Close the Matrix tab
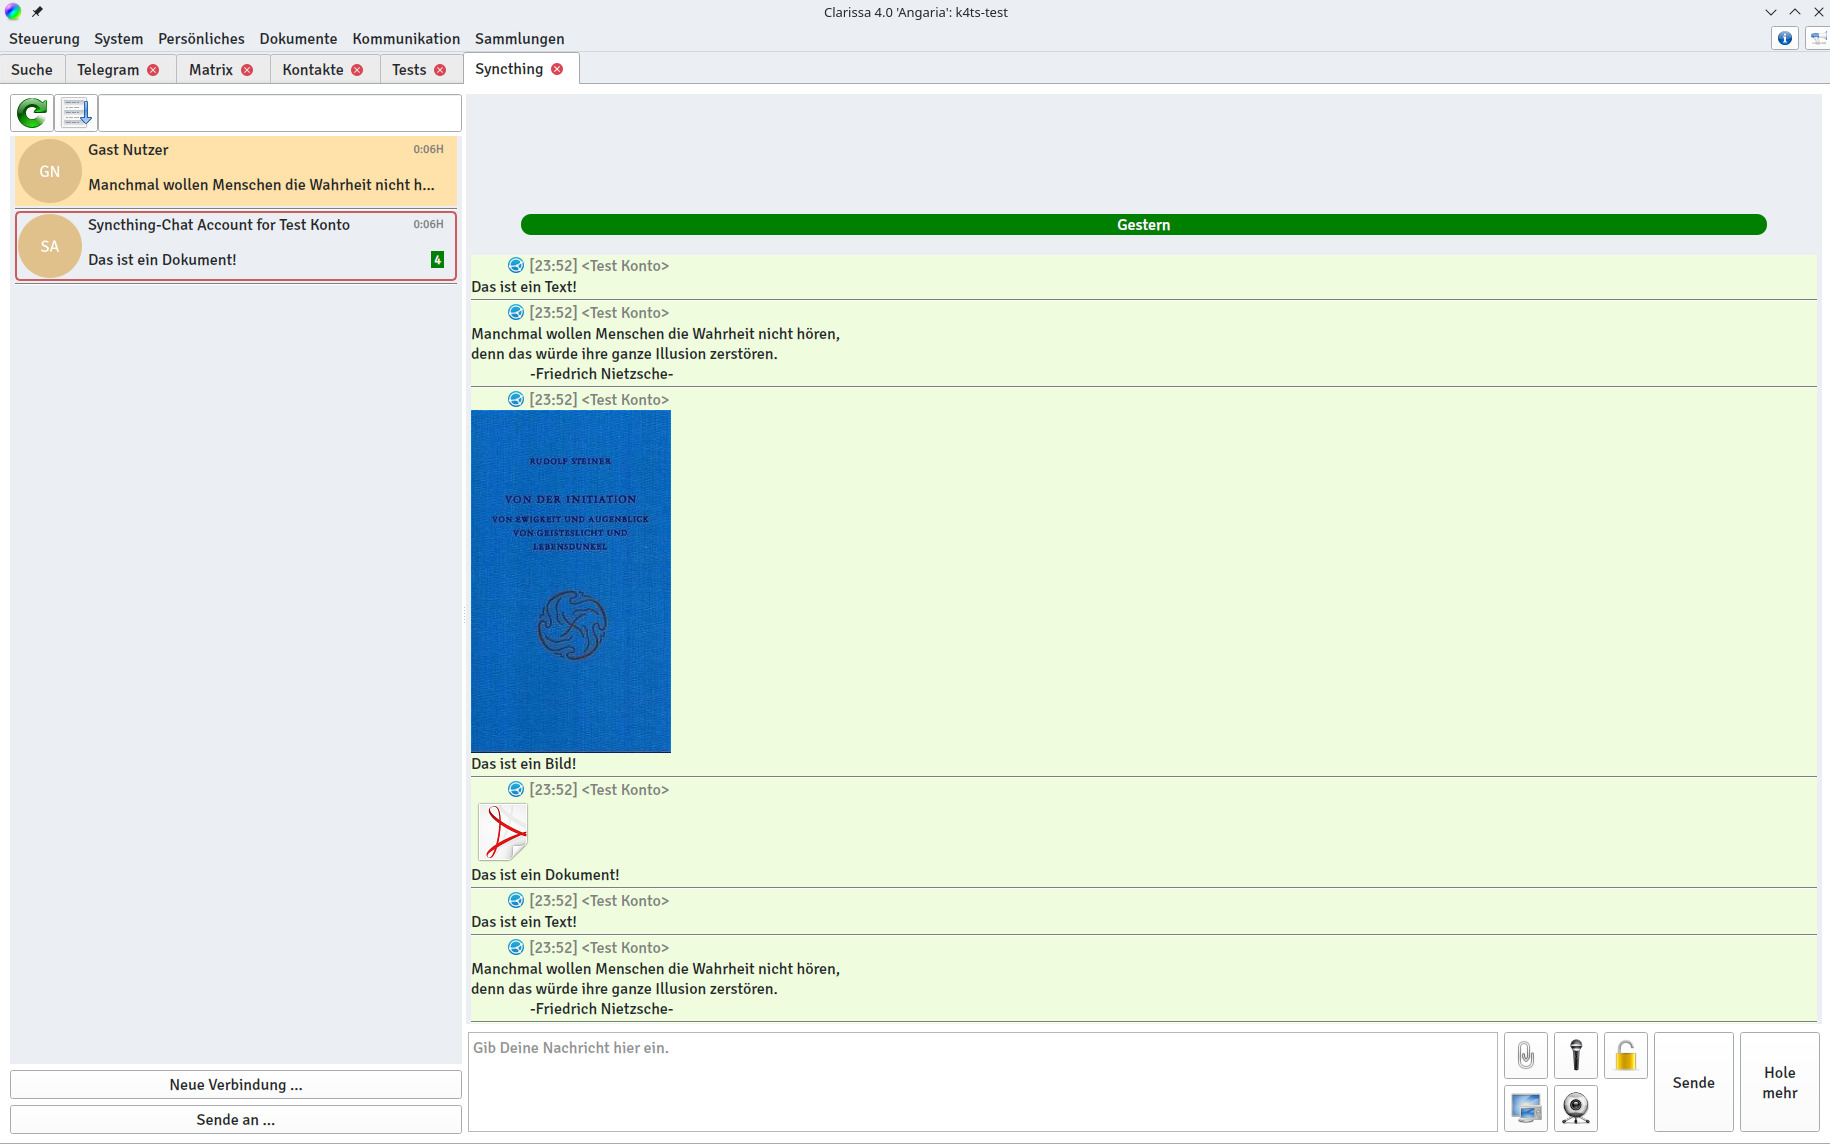Screen dimensions: 1830x1144 point(247,70)
